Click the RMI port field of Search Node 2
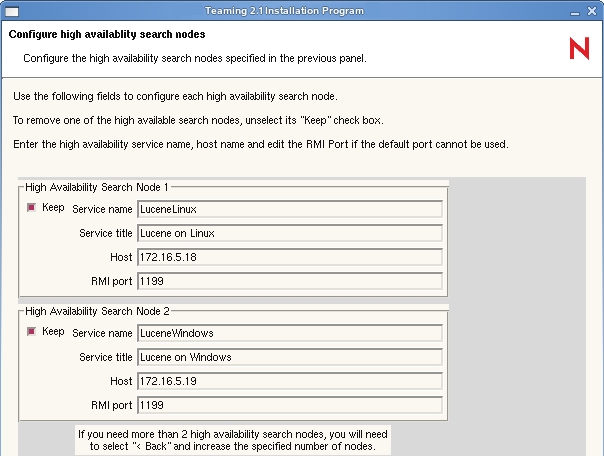Image resolution: width=604 pixels, height=456 pixels. [290, 405]
